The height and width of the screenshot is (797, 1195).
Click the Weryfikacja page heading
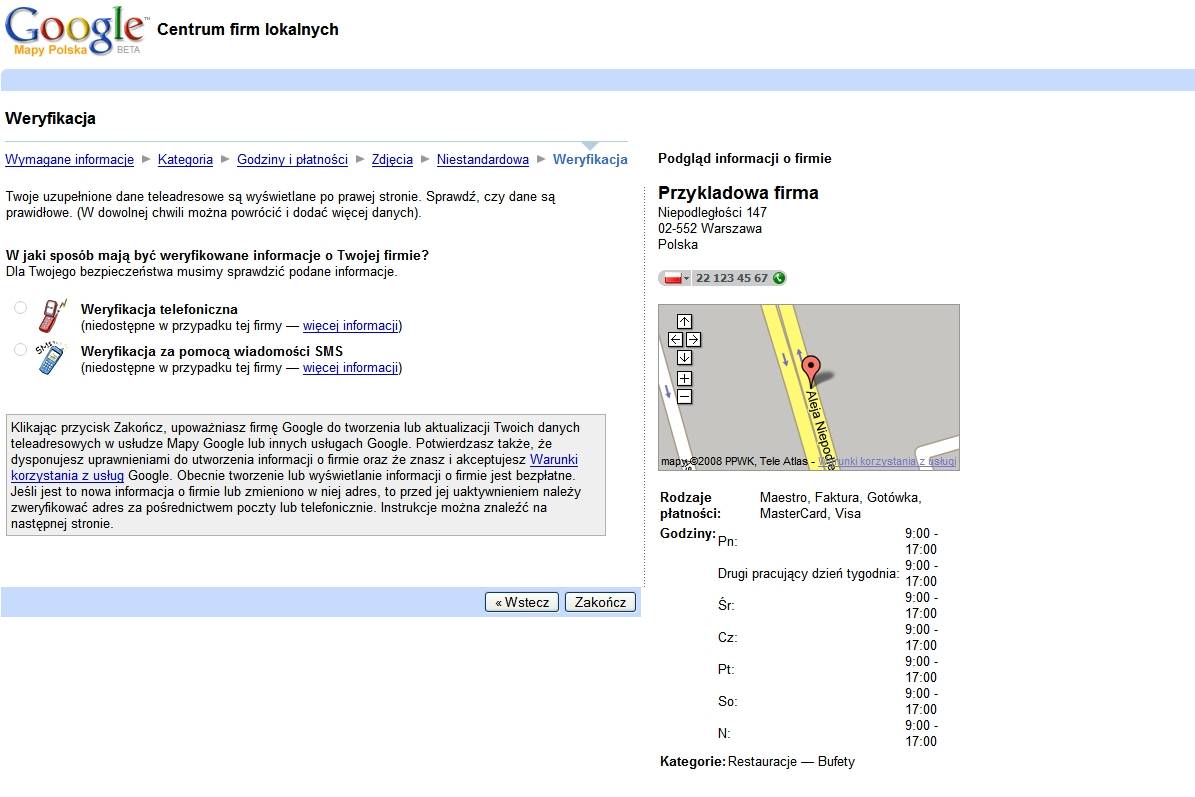50,118
